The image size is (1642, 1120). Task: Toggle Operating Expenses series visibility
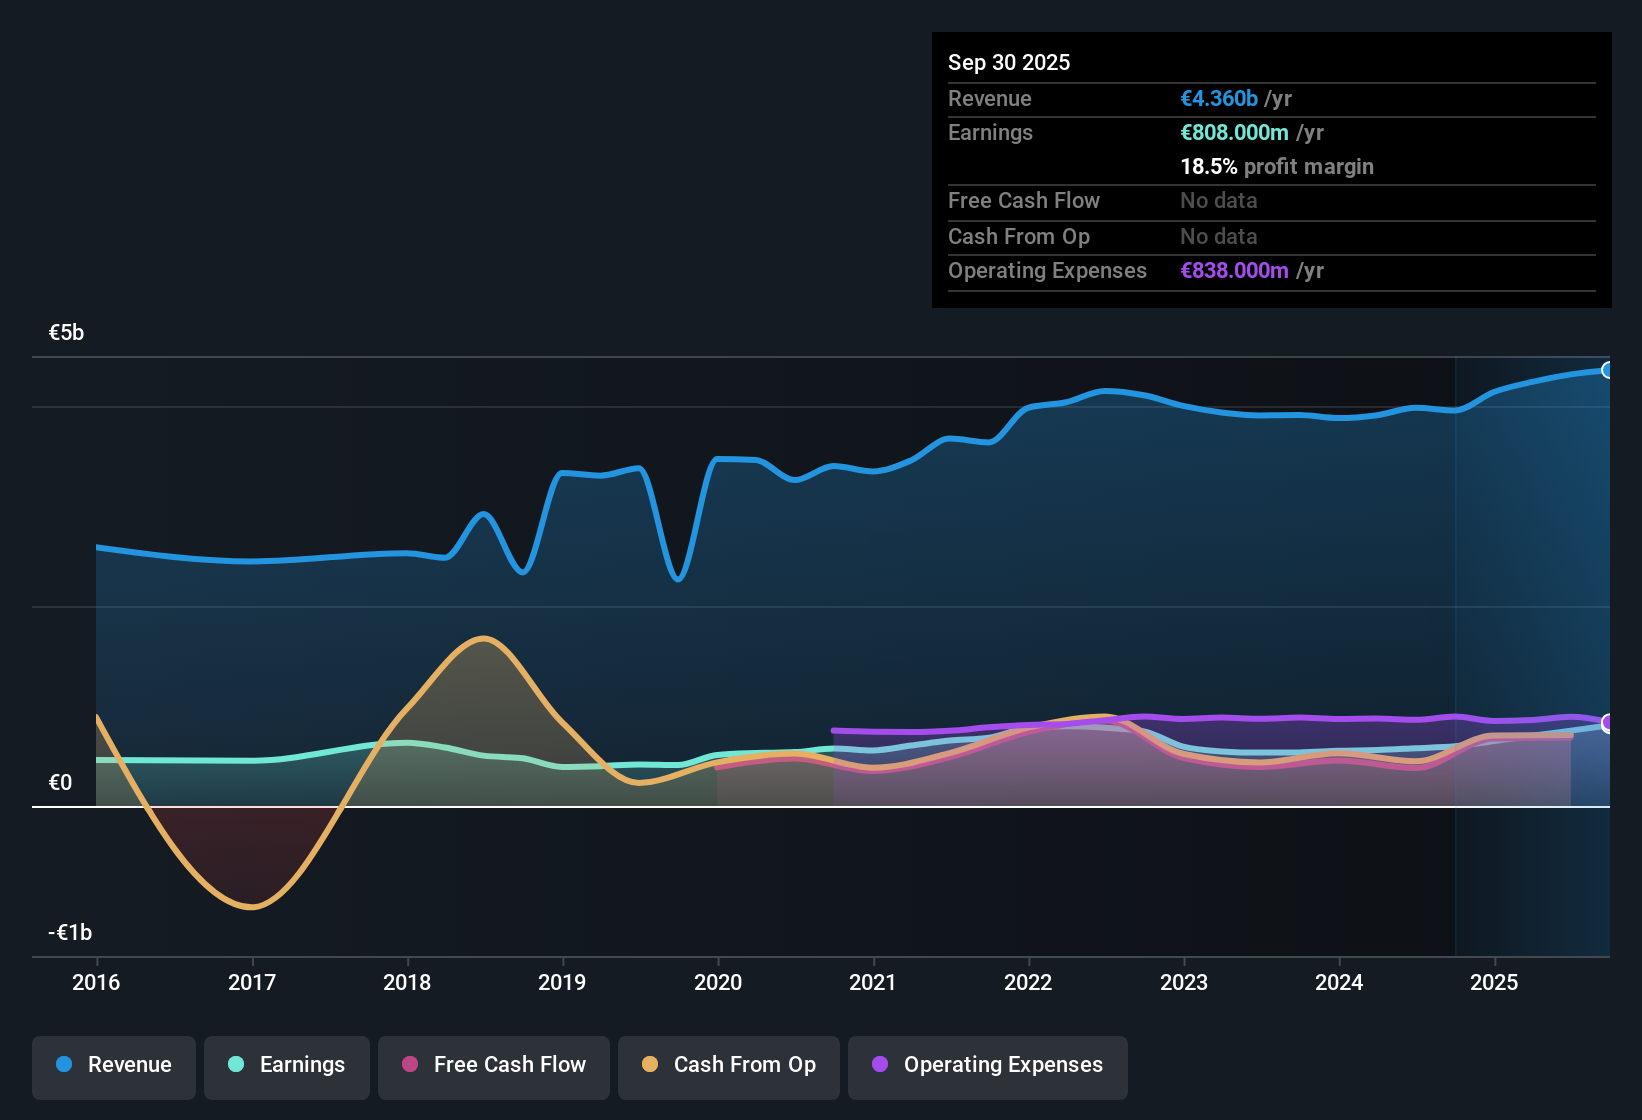coord(987,1067)
